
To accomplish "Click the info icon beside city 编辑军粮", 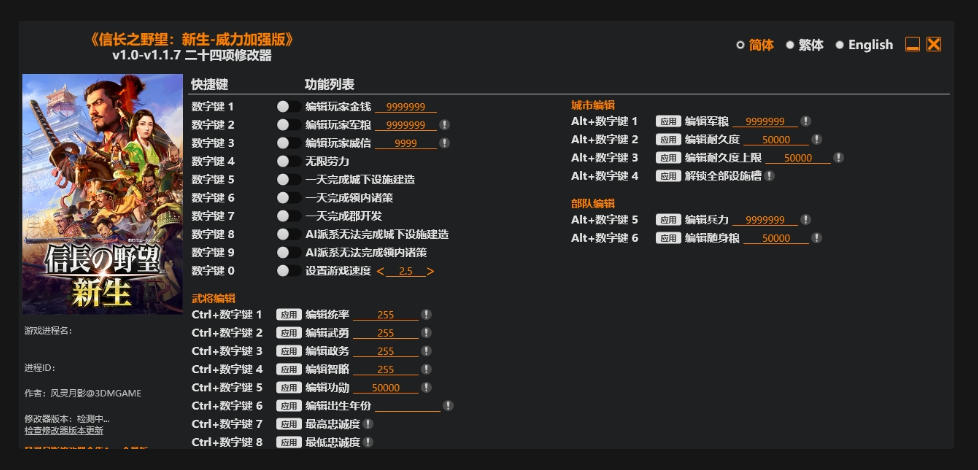I will [x=805, y=121].
